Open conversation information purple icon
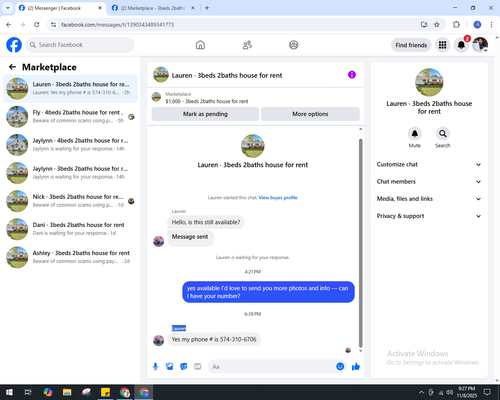The width and height of the screenshot is (500, 400). coord(352,75)
